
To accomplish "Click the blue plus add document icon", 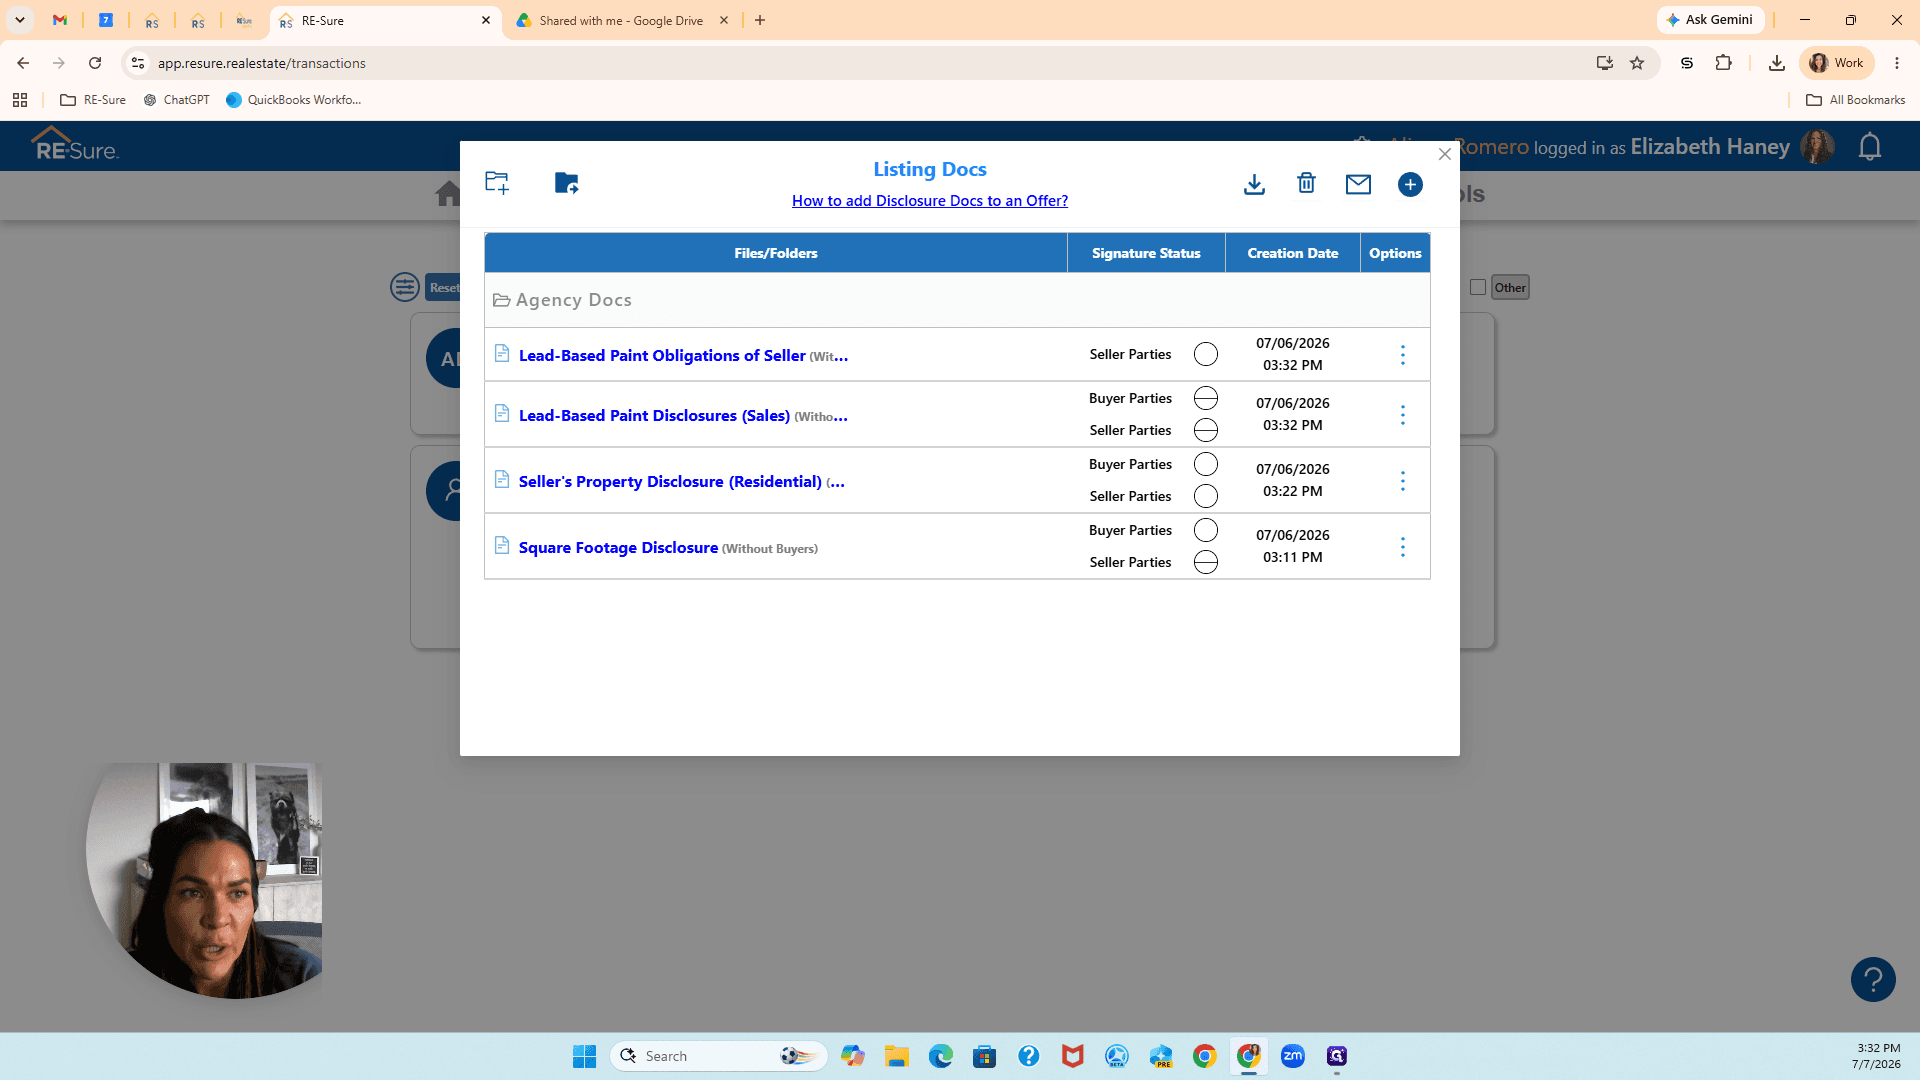I will coord(1410,184).
